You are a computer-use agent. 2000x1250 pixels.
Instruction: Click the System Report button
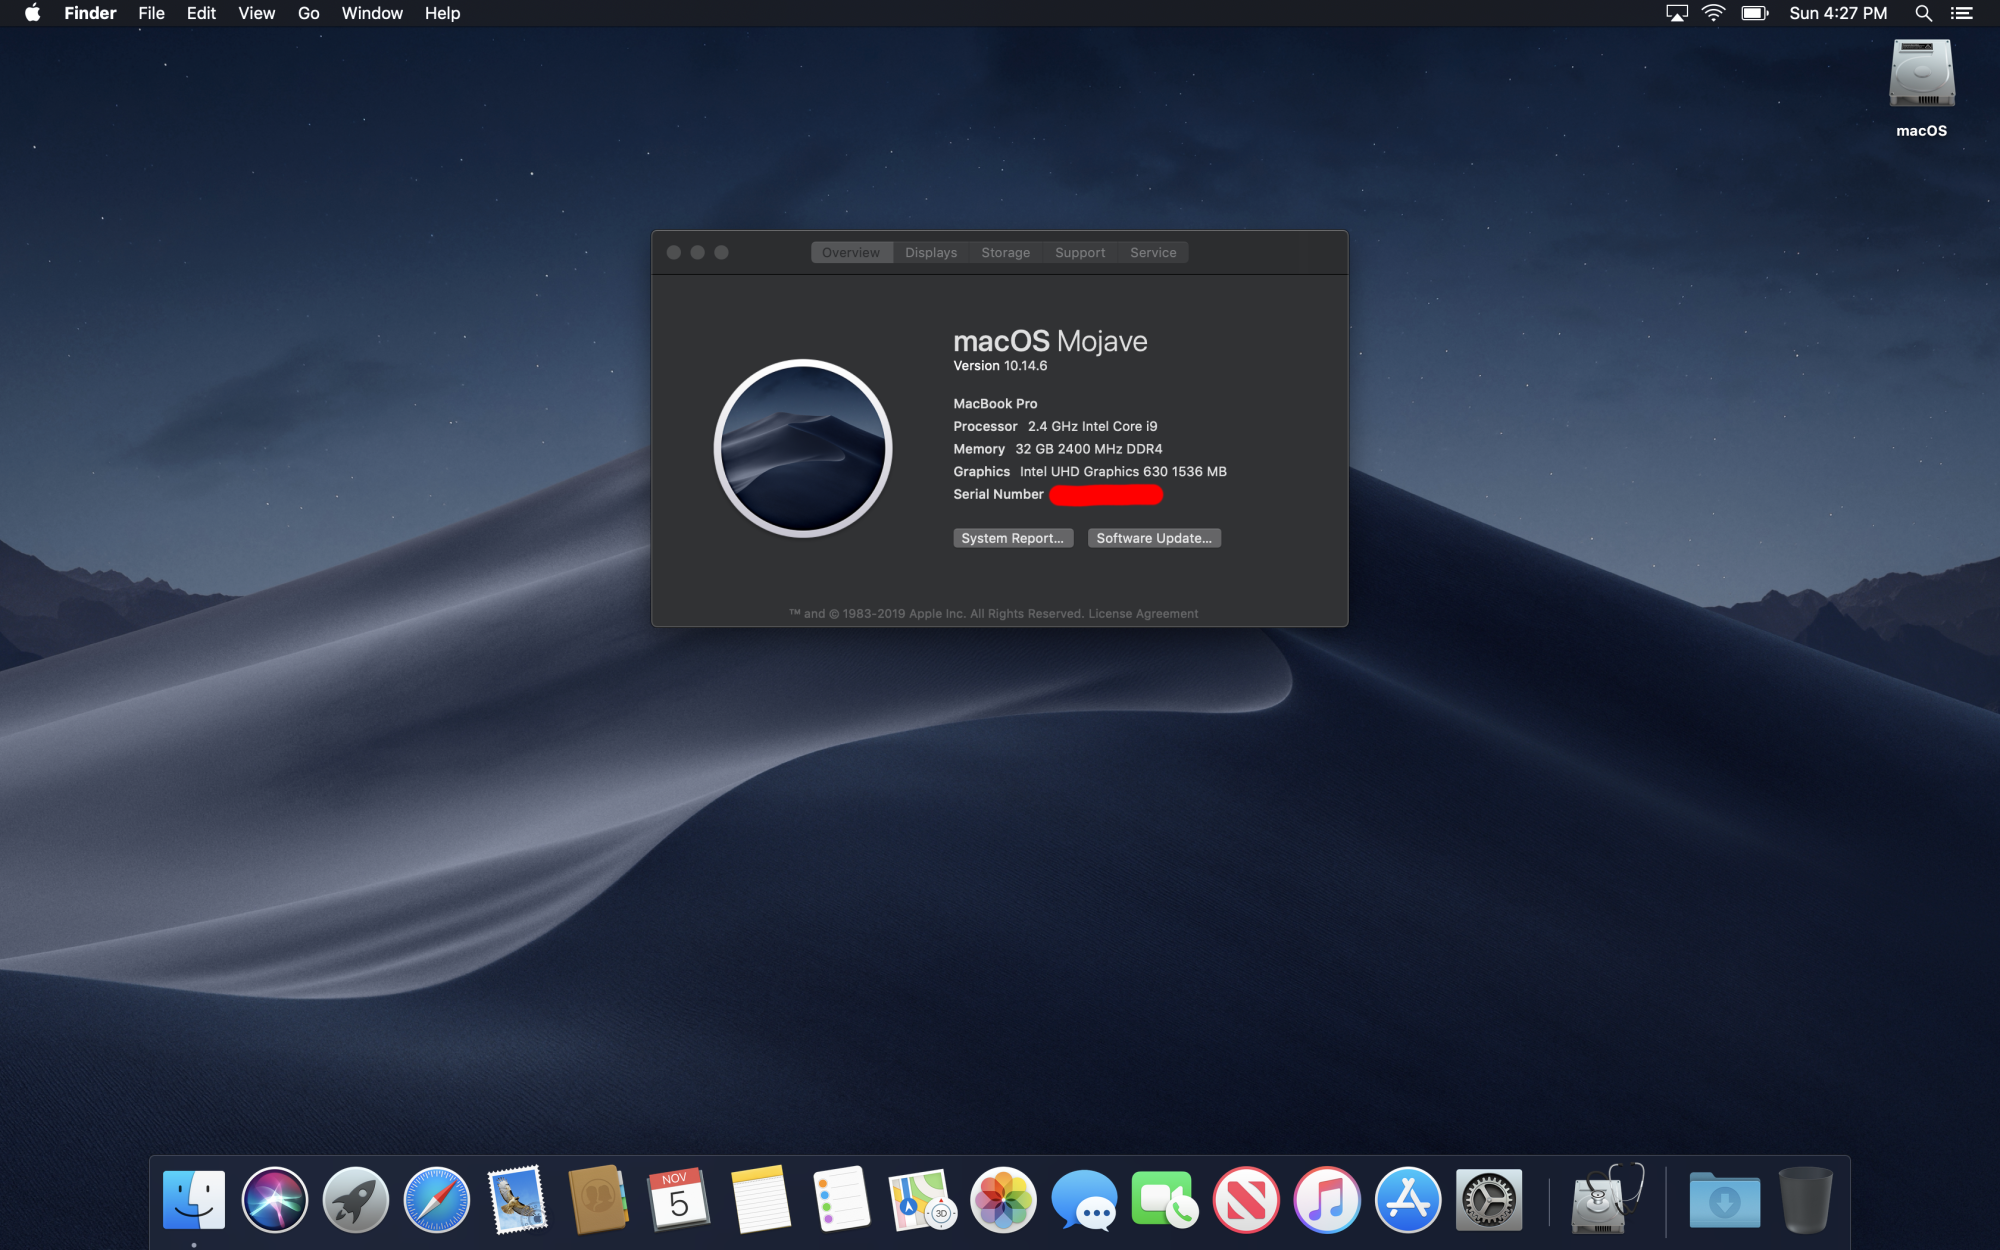click(1012, 538)
